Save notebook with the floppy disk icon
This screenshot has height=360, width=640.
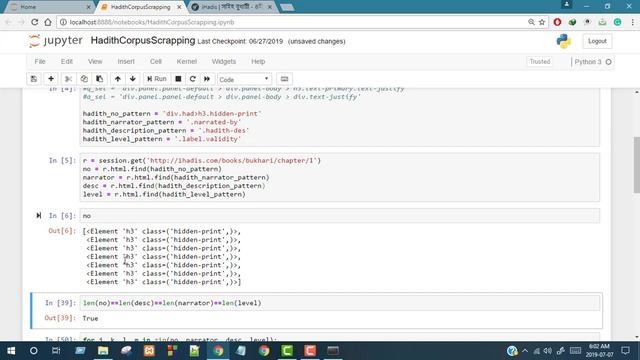[34, 79]
